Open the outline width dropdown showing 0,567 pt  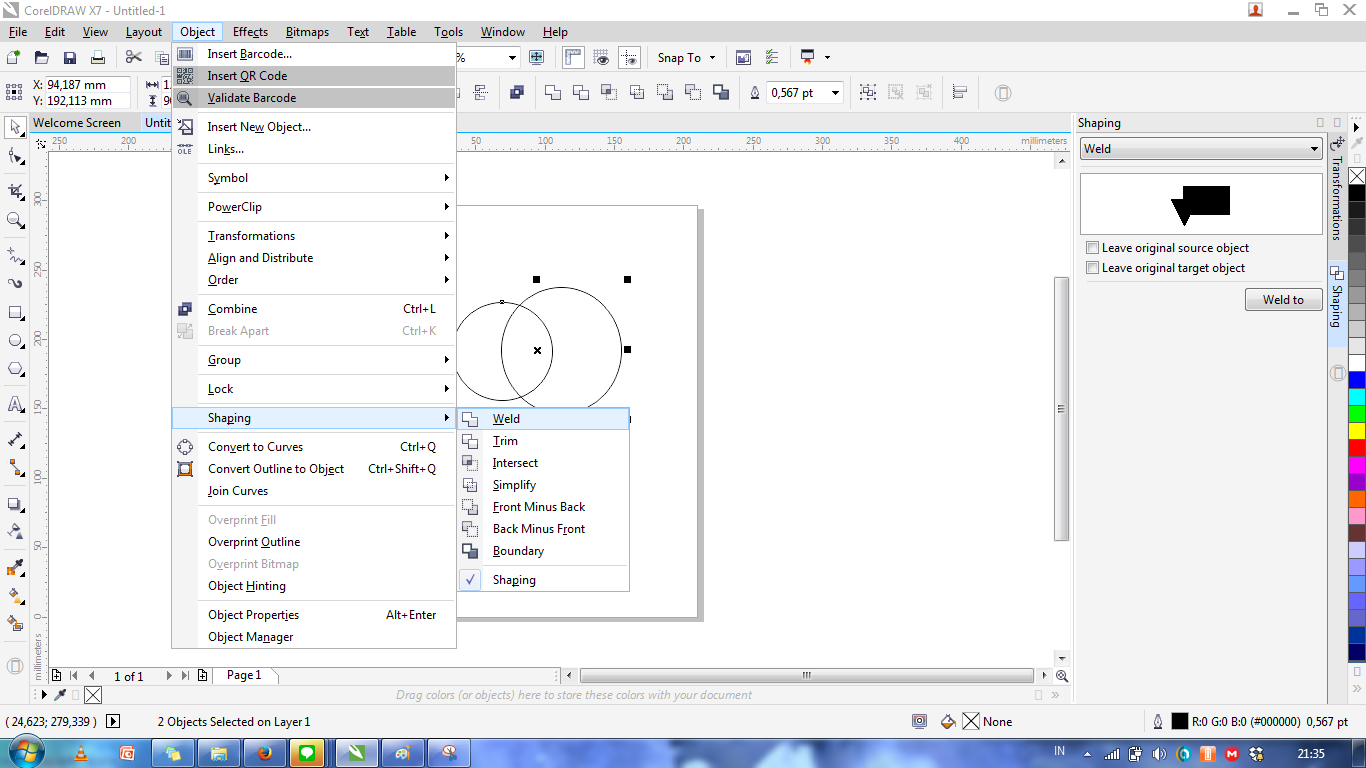836,92
